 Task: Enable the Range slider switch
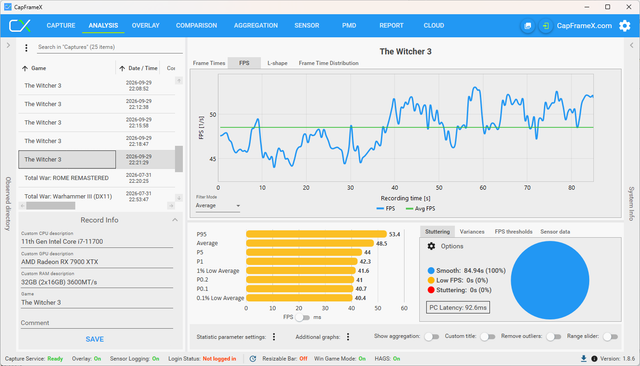(x=610, y=337)
